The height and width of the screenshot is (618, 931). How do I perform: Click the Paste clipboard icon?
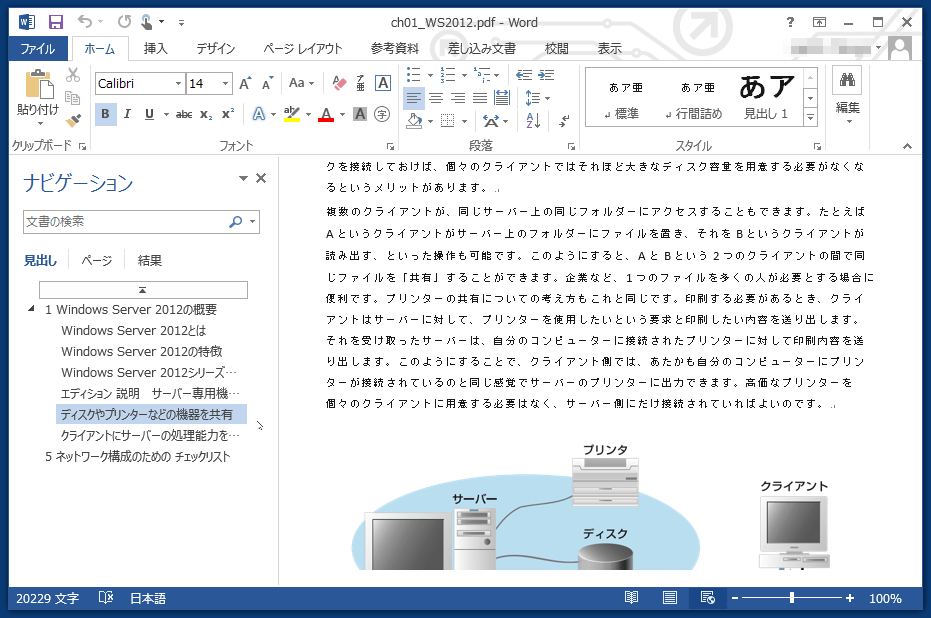(39, 84)
